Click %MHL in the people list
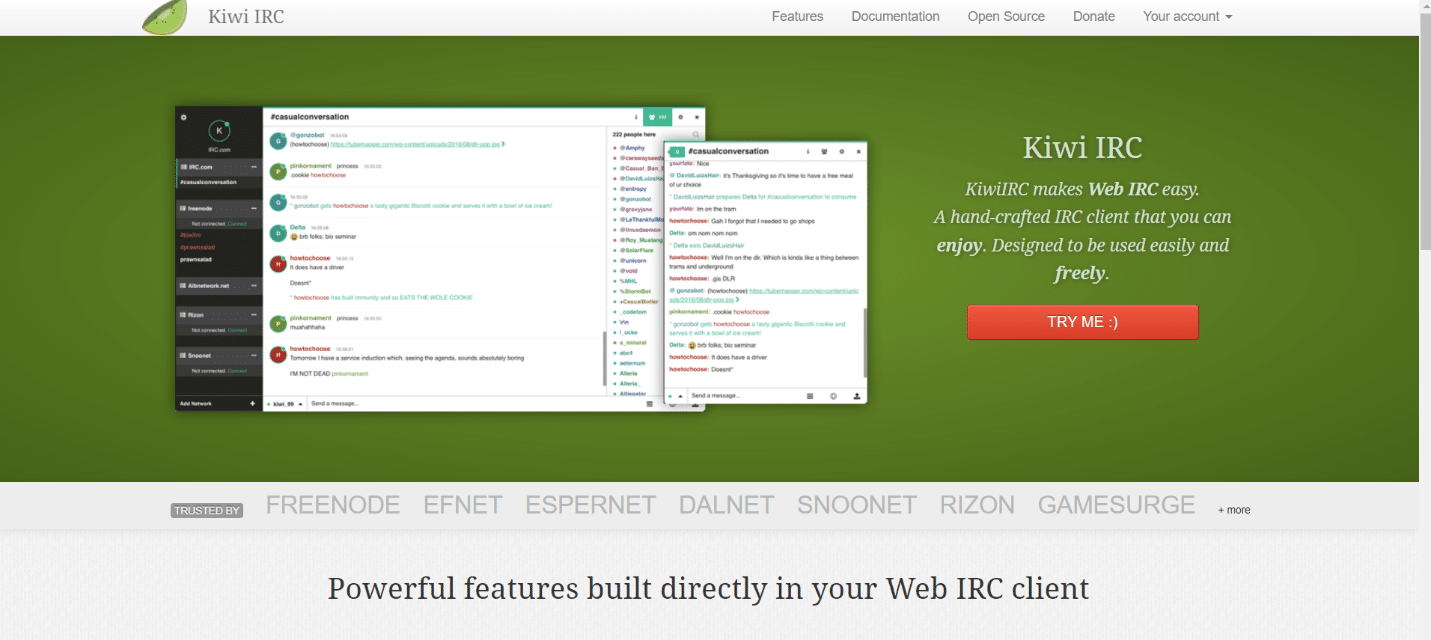The height and width of the screenshot is (640, 1431). coord(629,281)
